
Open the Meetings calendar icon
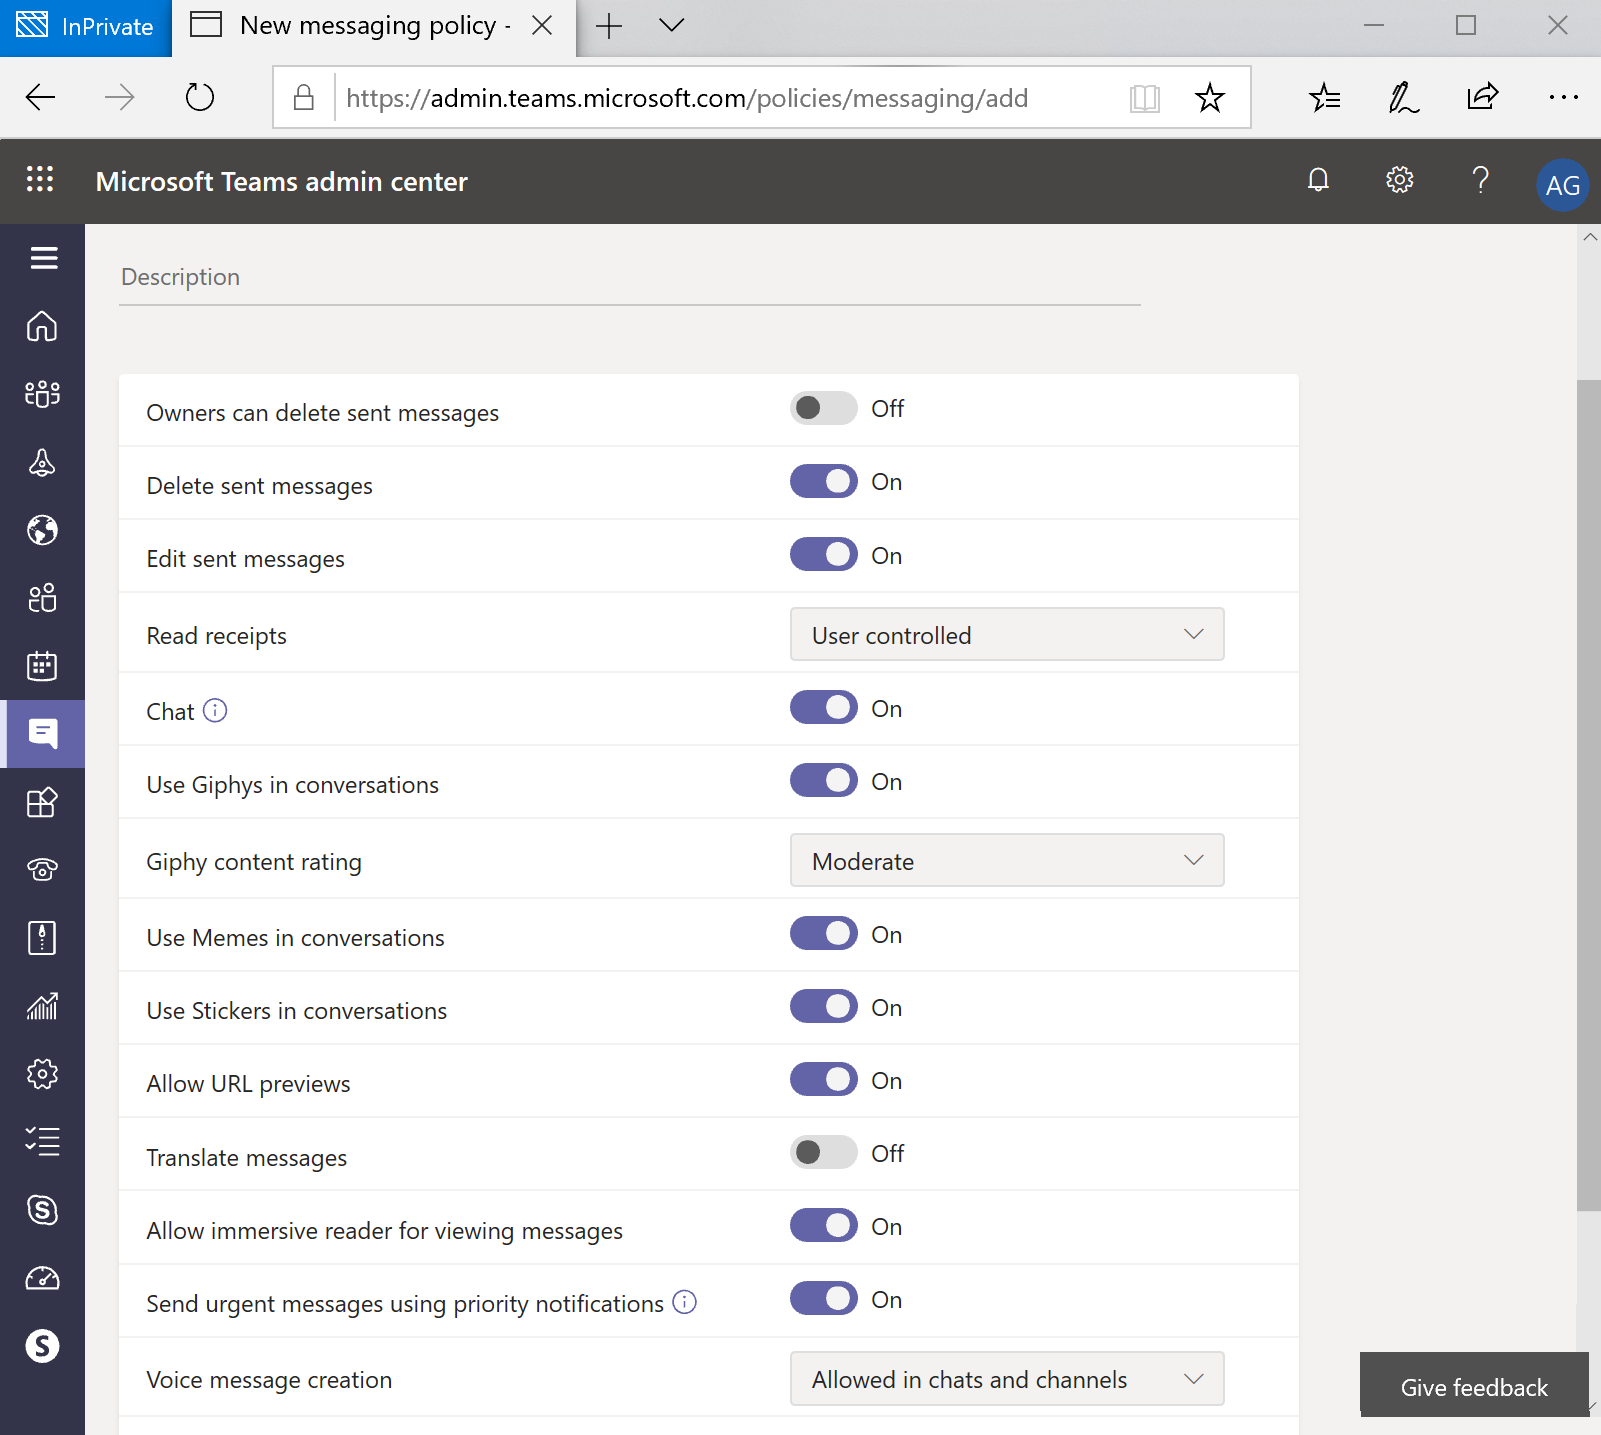point(42,666)
